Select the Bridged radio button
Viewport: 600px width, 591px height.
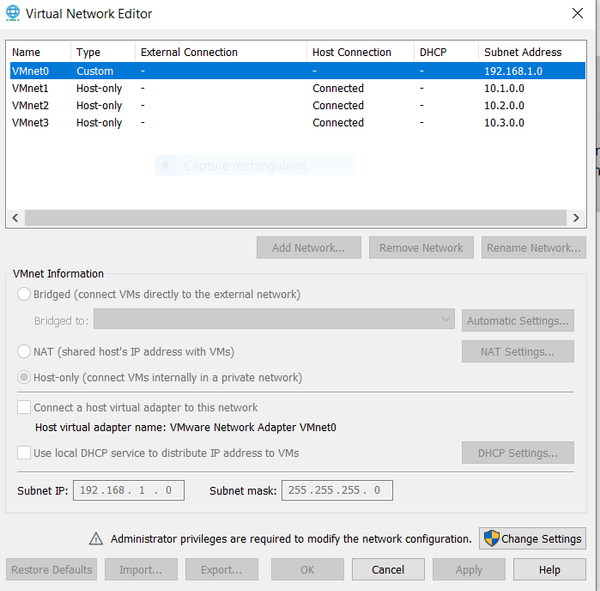click(24, 294)
